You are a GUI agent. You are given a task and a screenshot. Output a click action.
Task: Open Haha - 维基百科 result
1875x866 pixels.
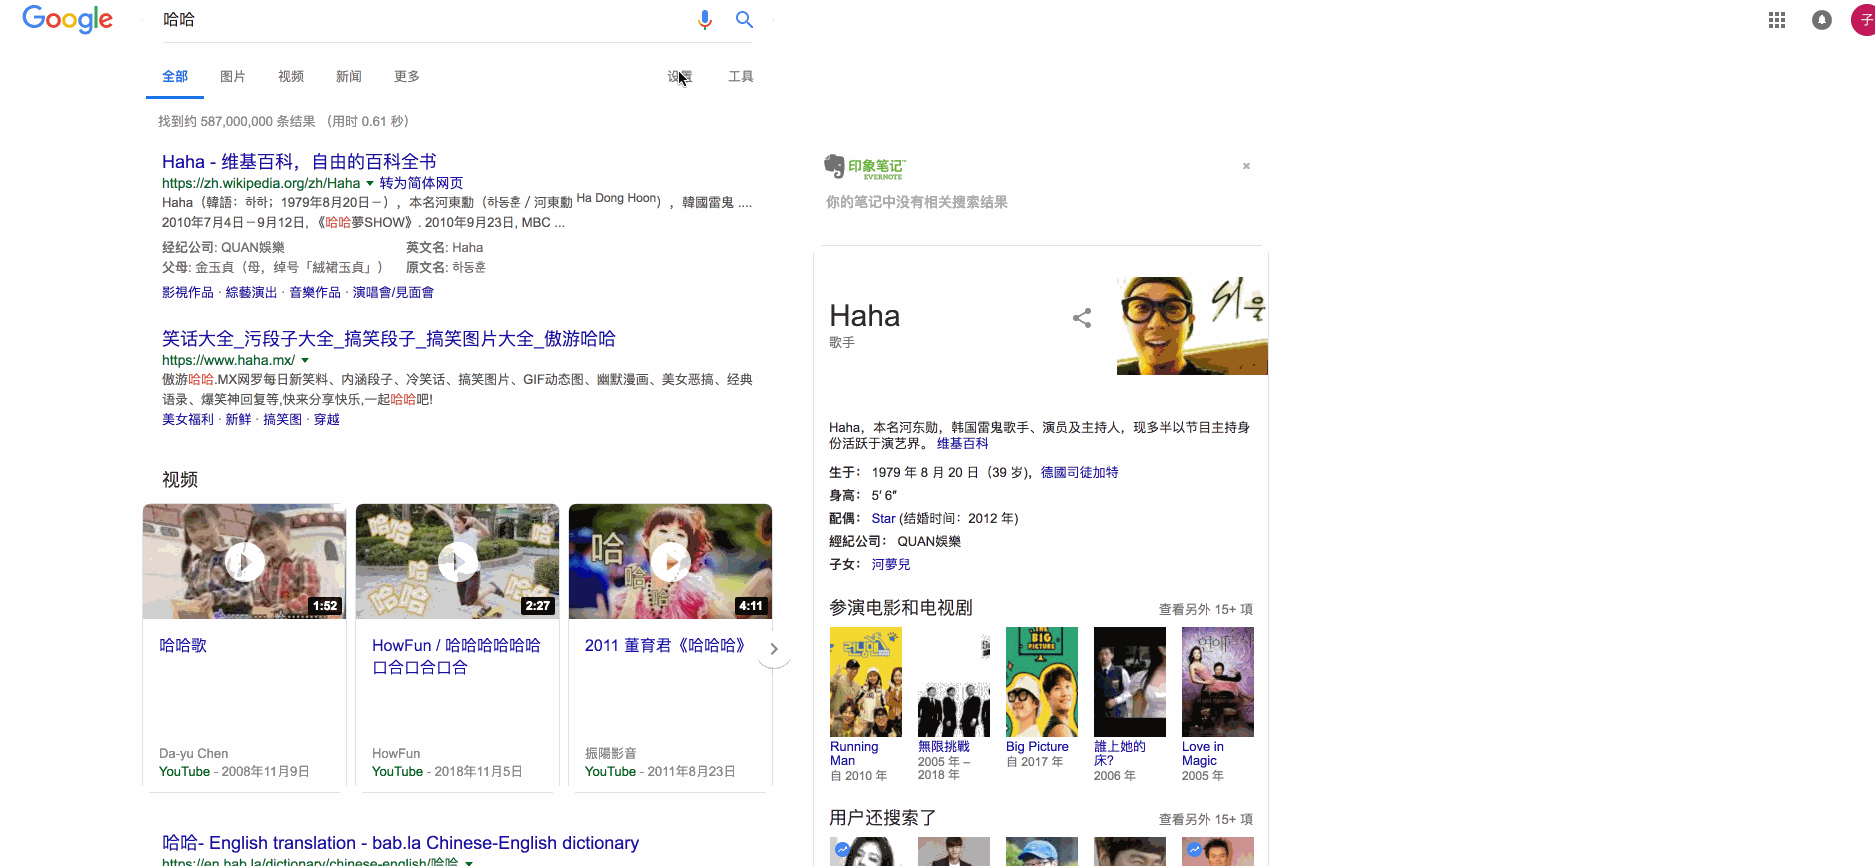(299, 162)
